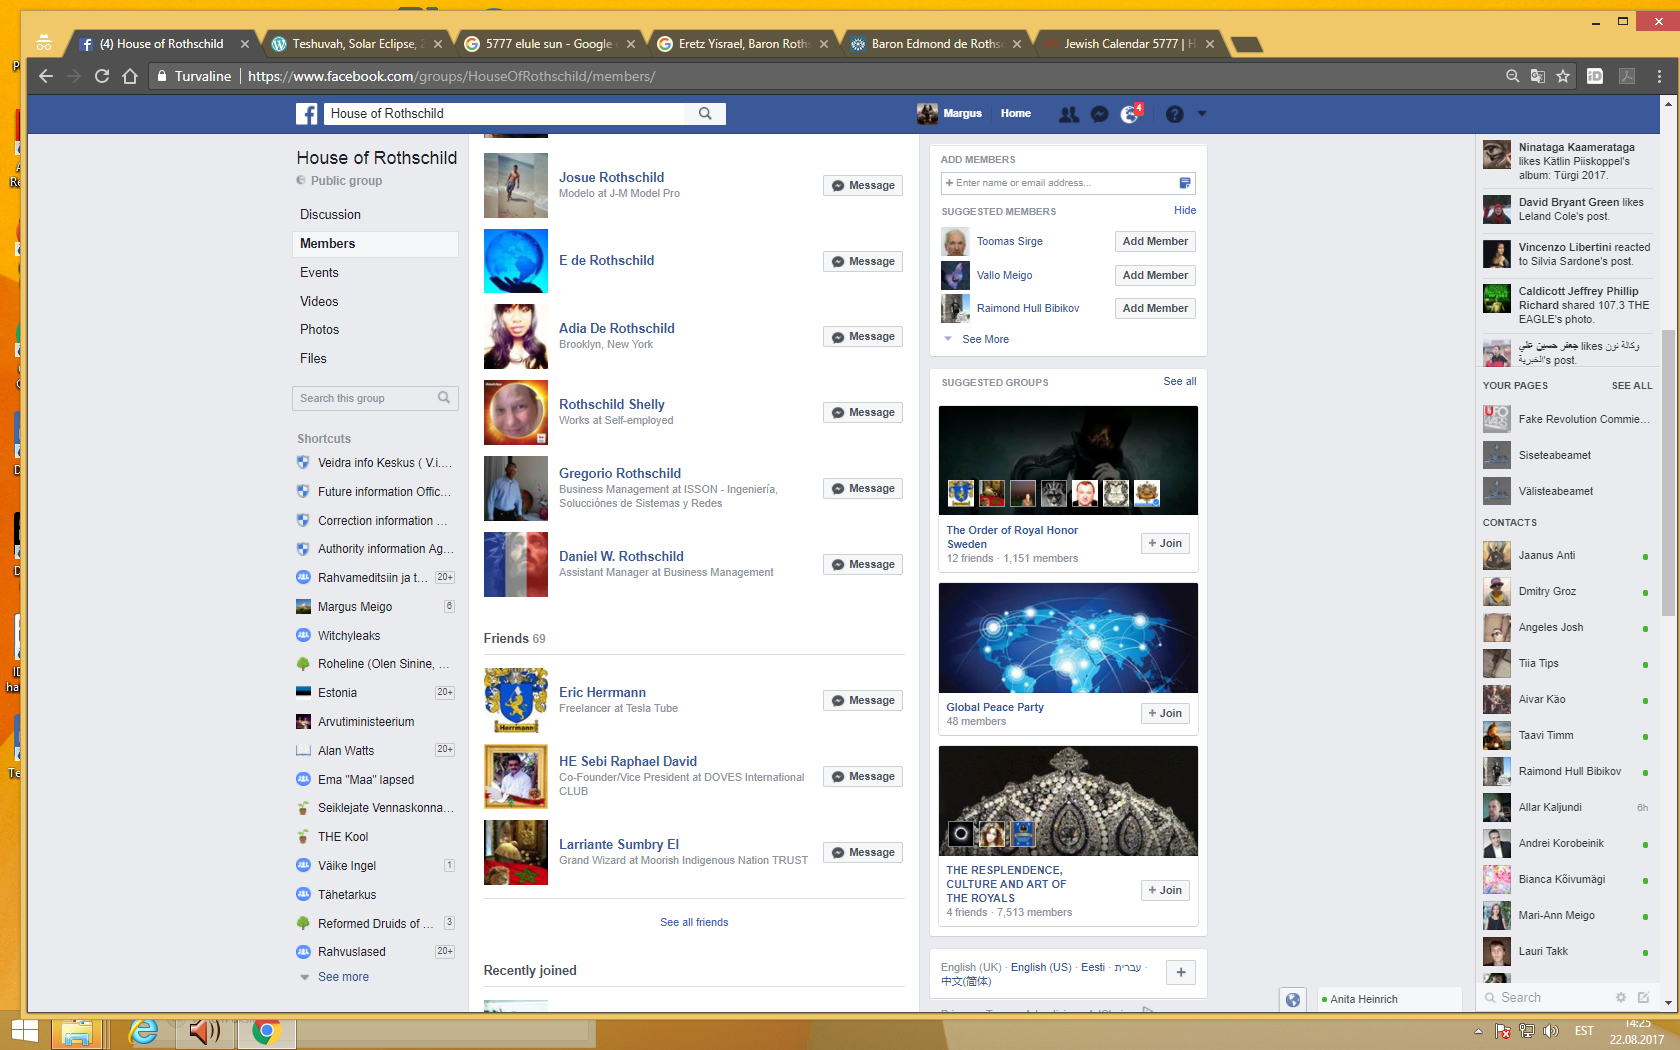Open the Witchyleaks shortcut
This screenshot has height=1050, width=1680.
[349, 636]
